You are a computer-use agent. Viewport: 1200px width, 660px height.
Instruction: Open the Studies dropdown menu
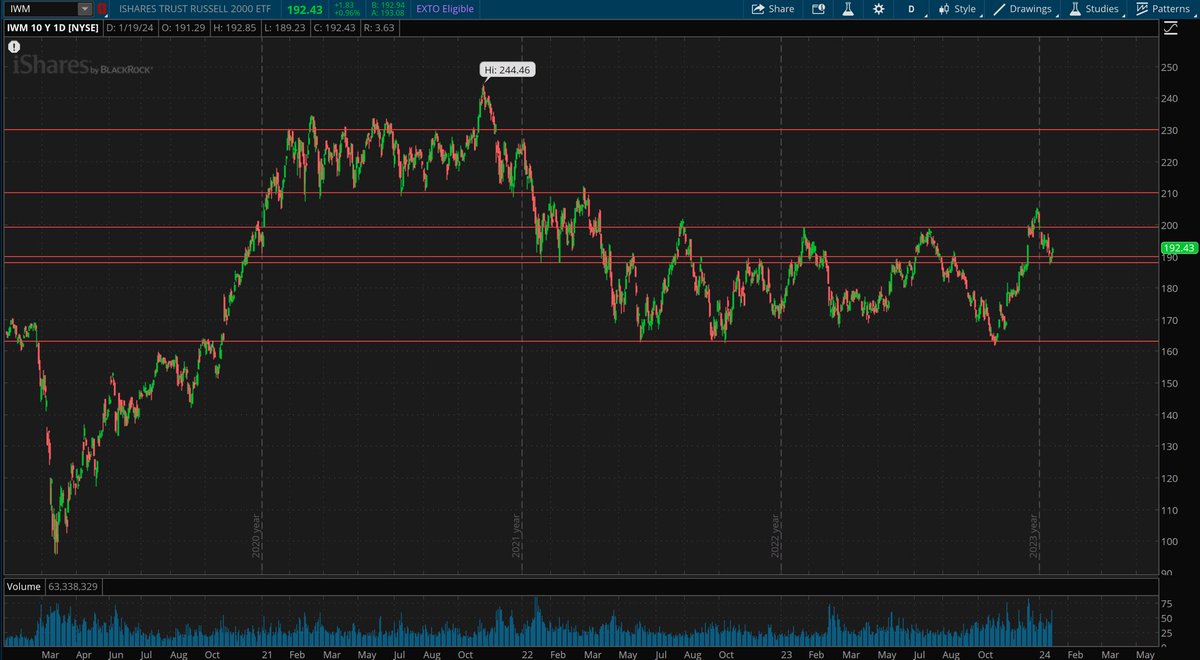[x=1096, y=9]
